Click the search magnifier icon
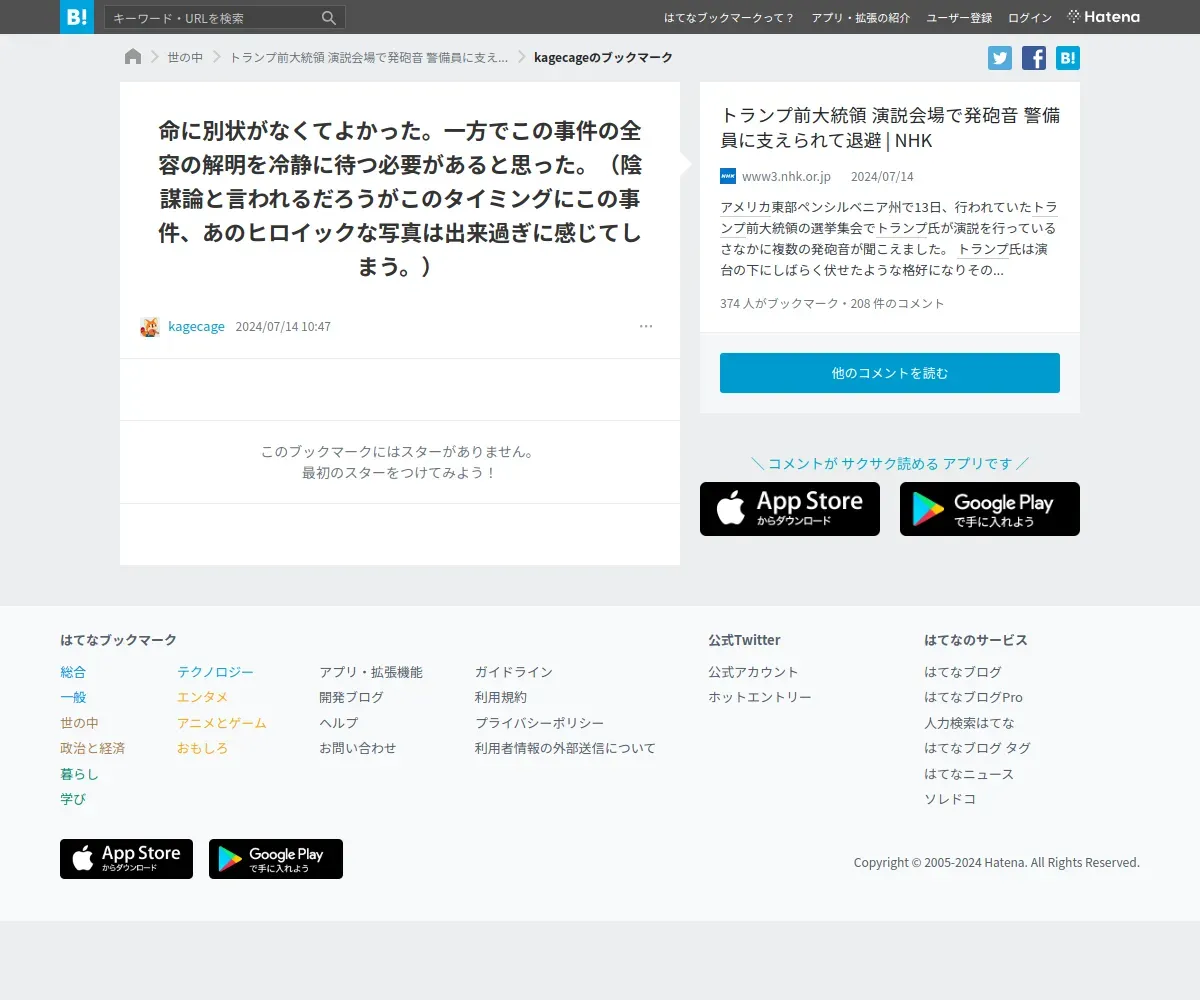The image size is (1200, 1000). (329, 18)
